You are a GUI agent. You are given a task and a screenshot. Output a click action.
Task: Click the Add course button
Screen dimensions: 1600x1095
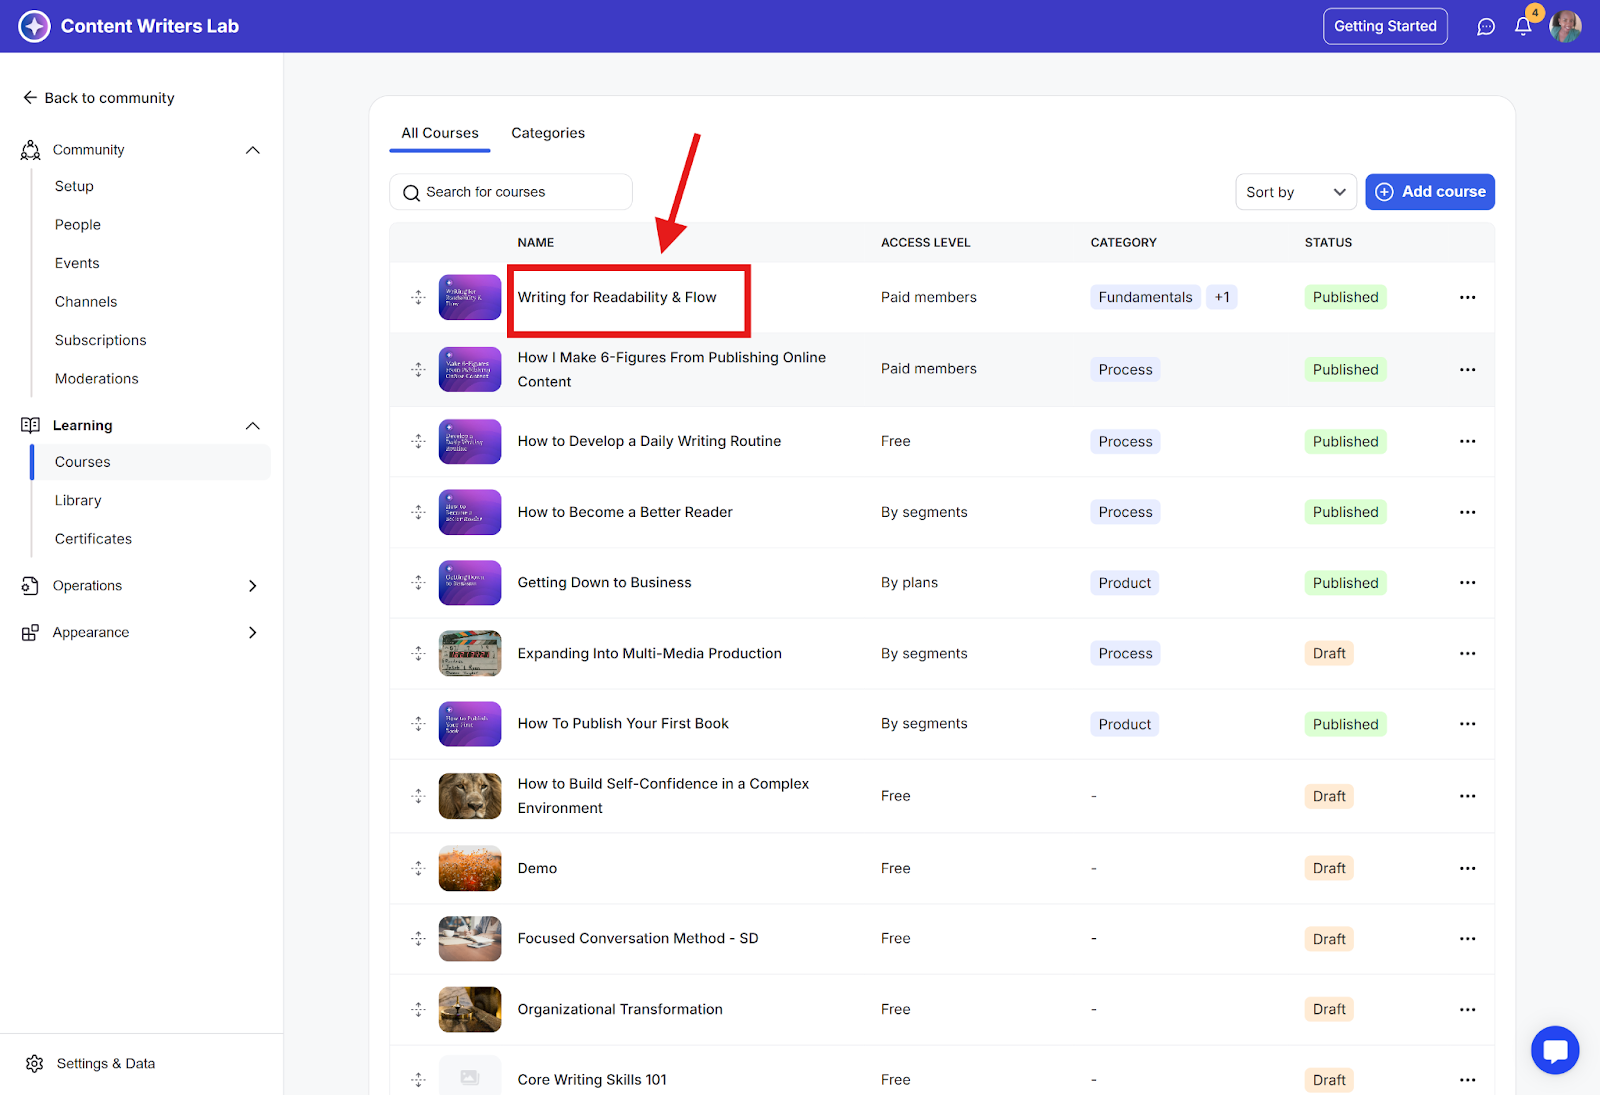pos(1429,192)
